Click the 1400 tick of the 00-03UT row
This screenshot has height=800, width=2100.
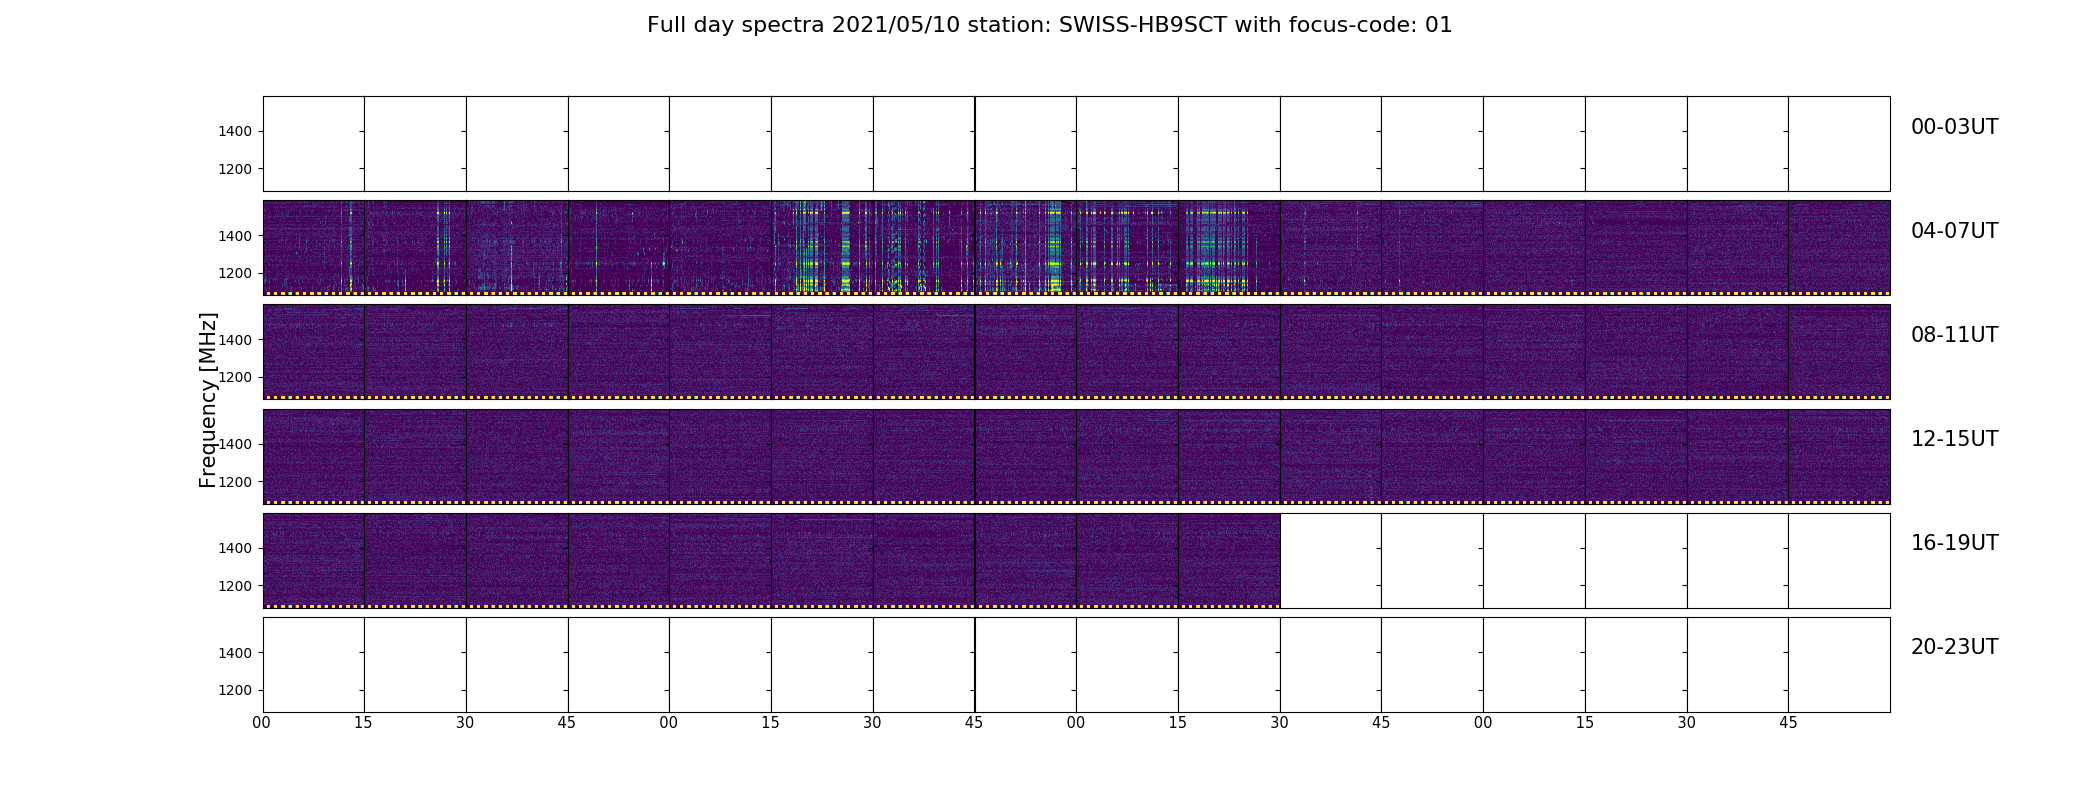point(235,132)
